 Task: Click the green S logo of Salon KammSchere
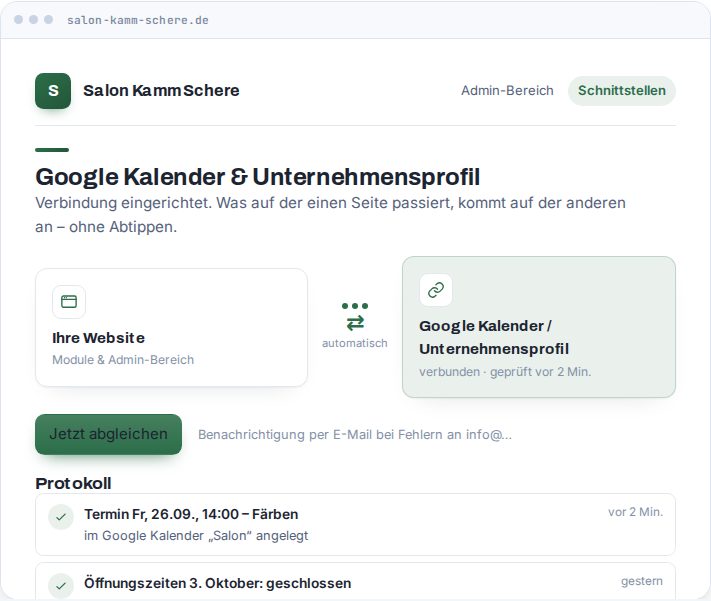tap(53, 91)
